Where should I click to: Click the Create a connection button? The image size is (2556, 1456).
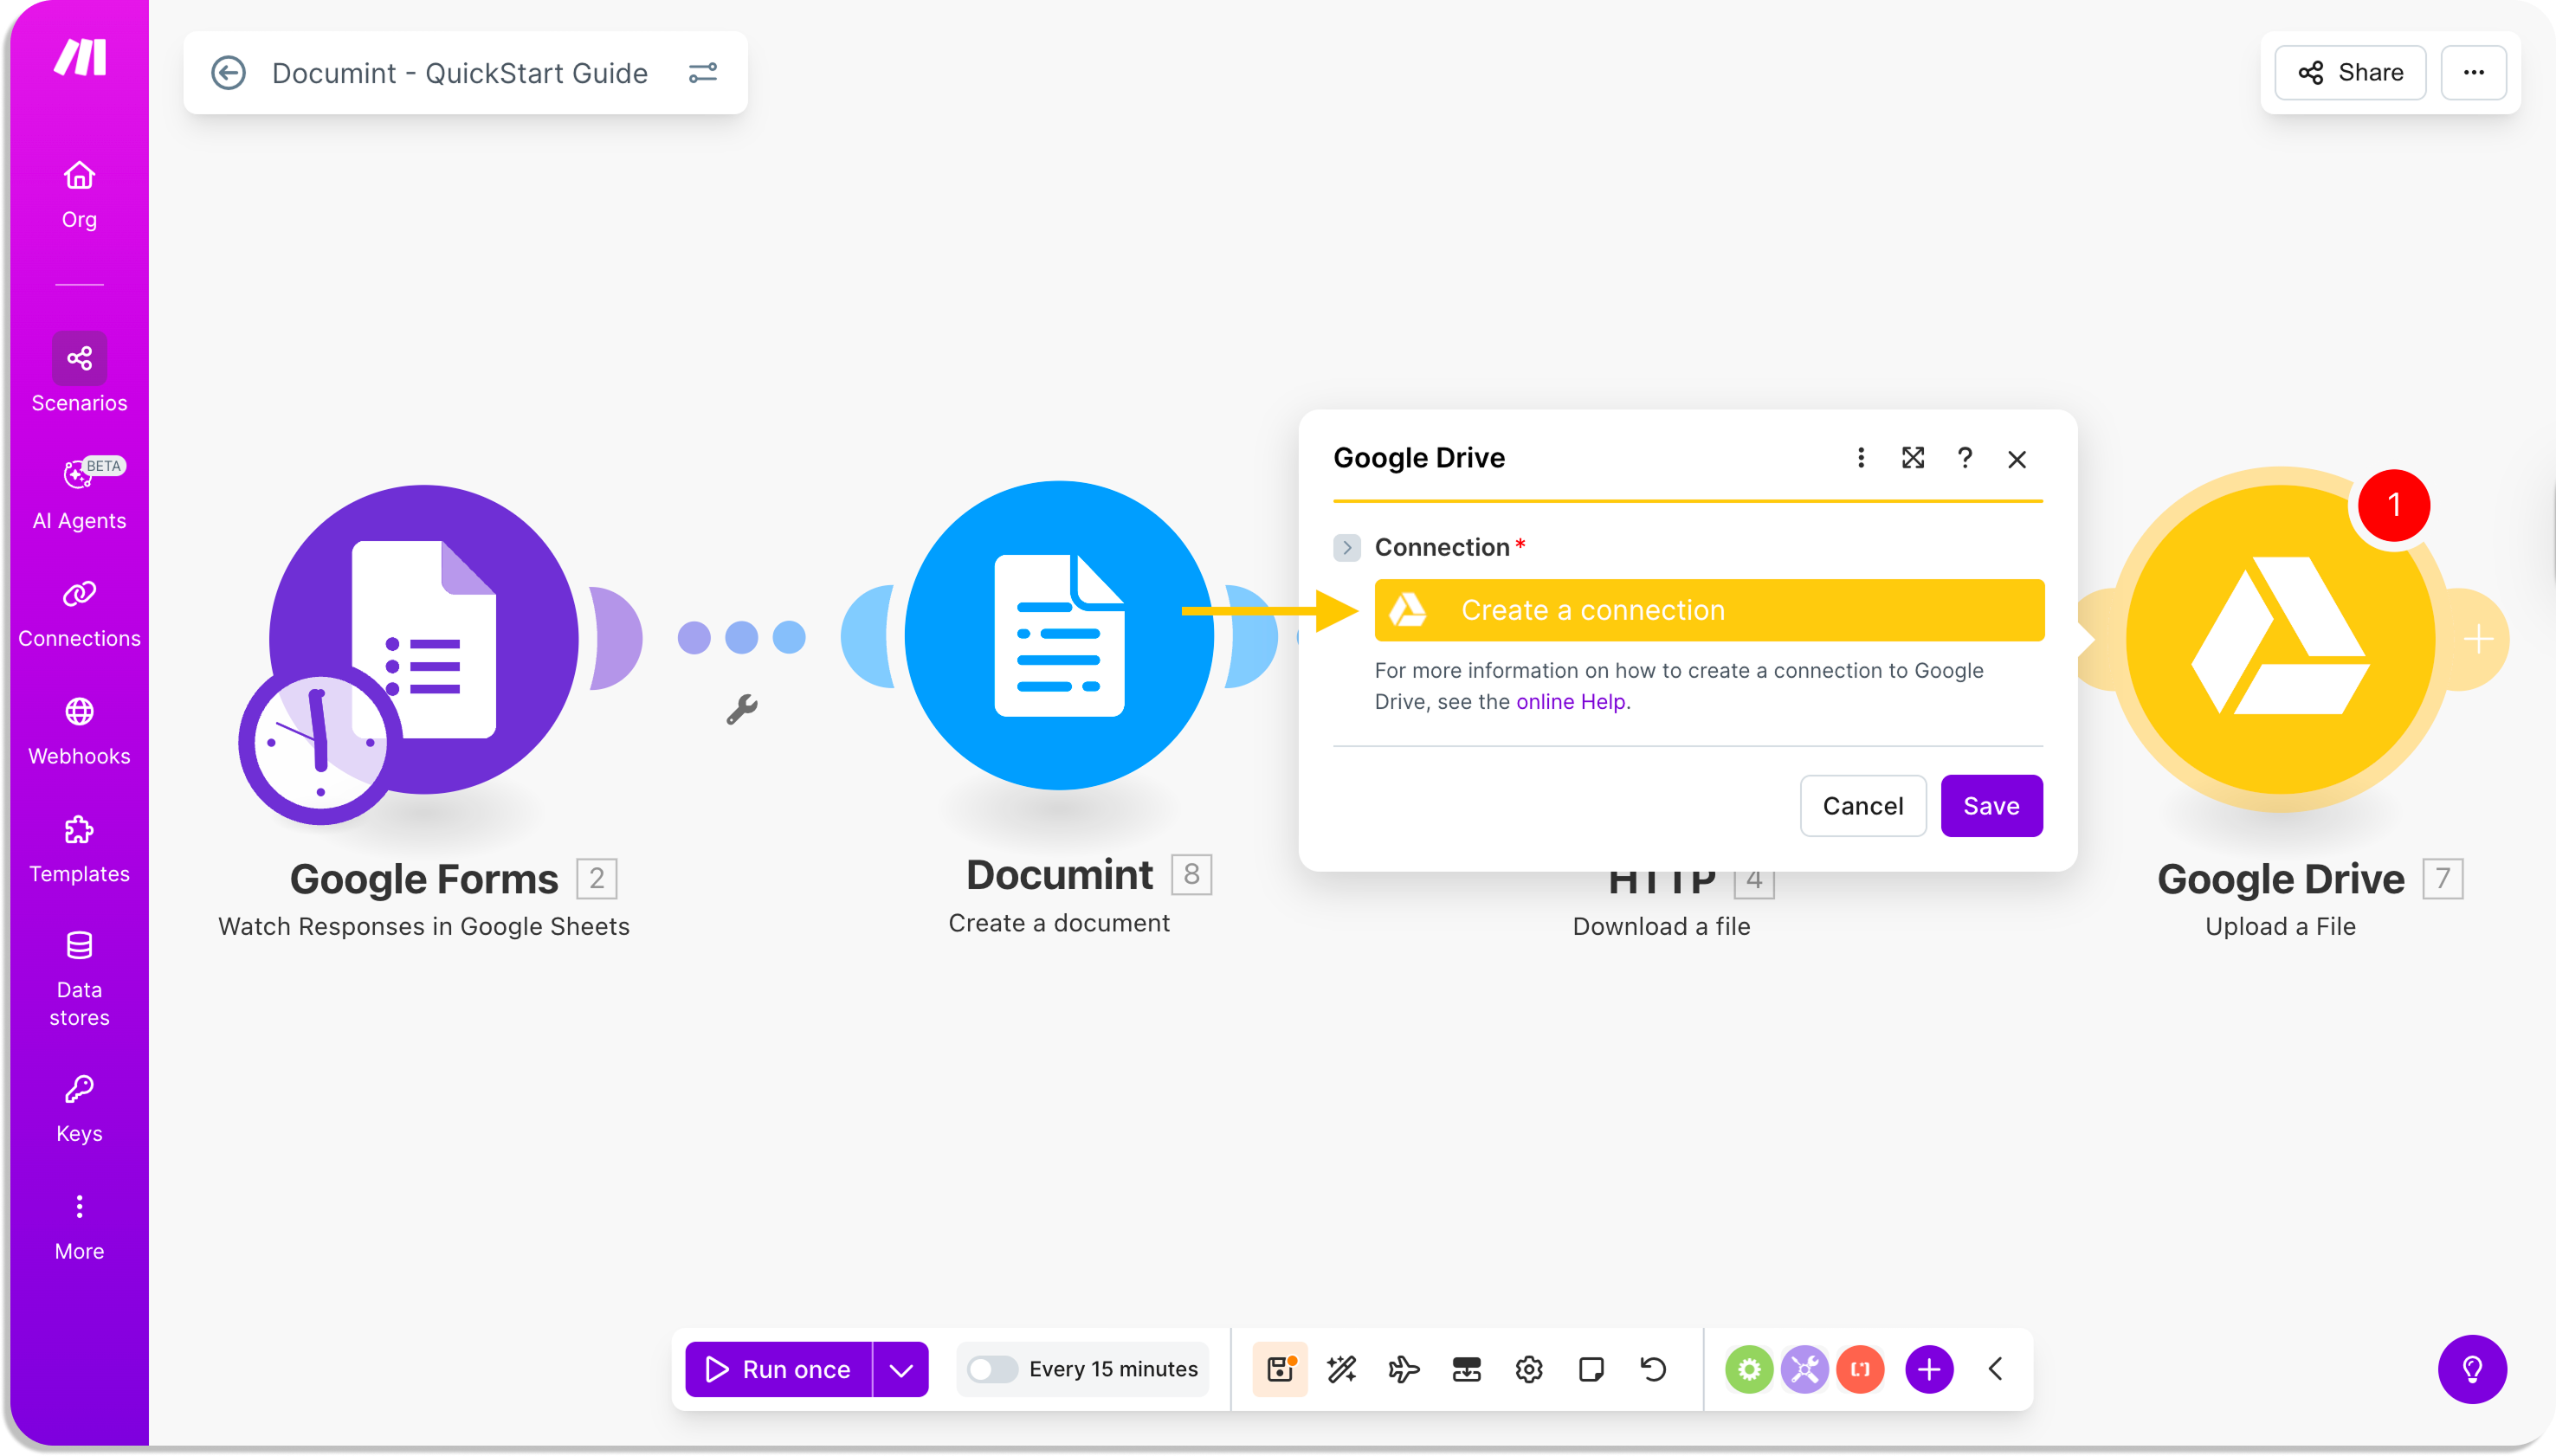1708,610
